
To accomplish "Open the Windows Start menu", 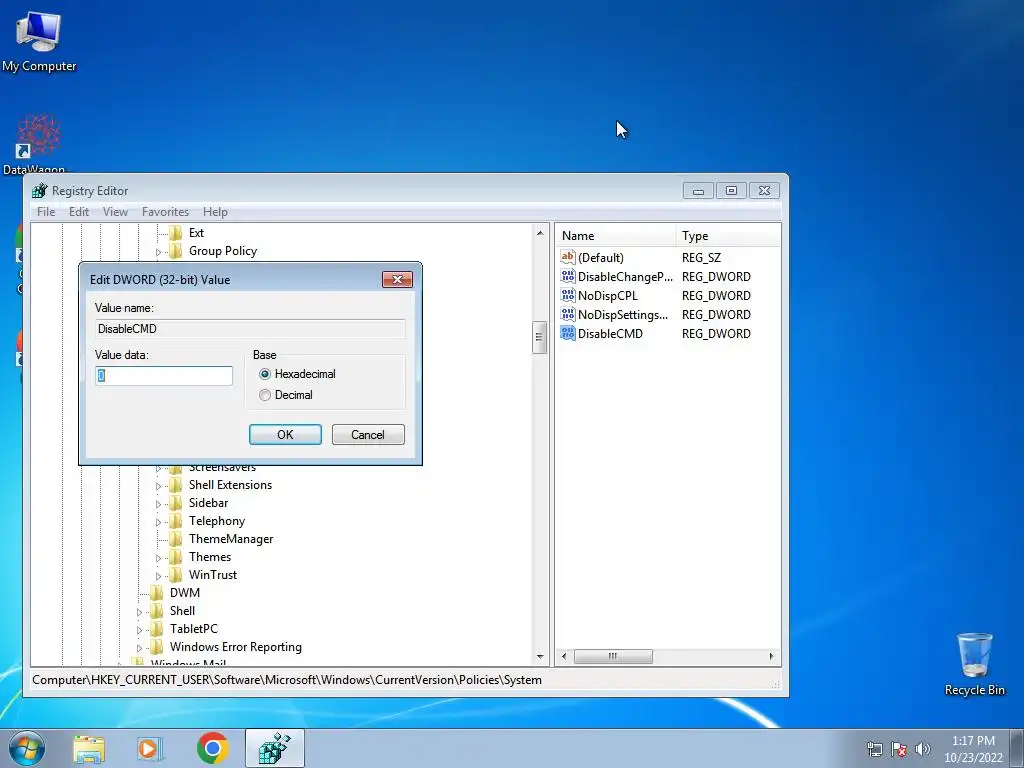I will (27, 748).
